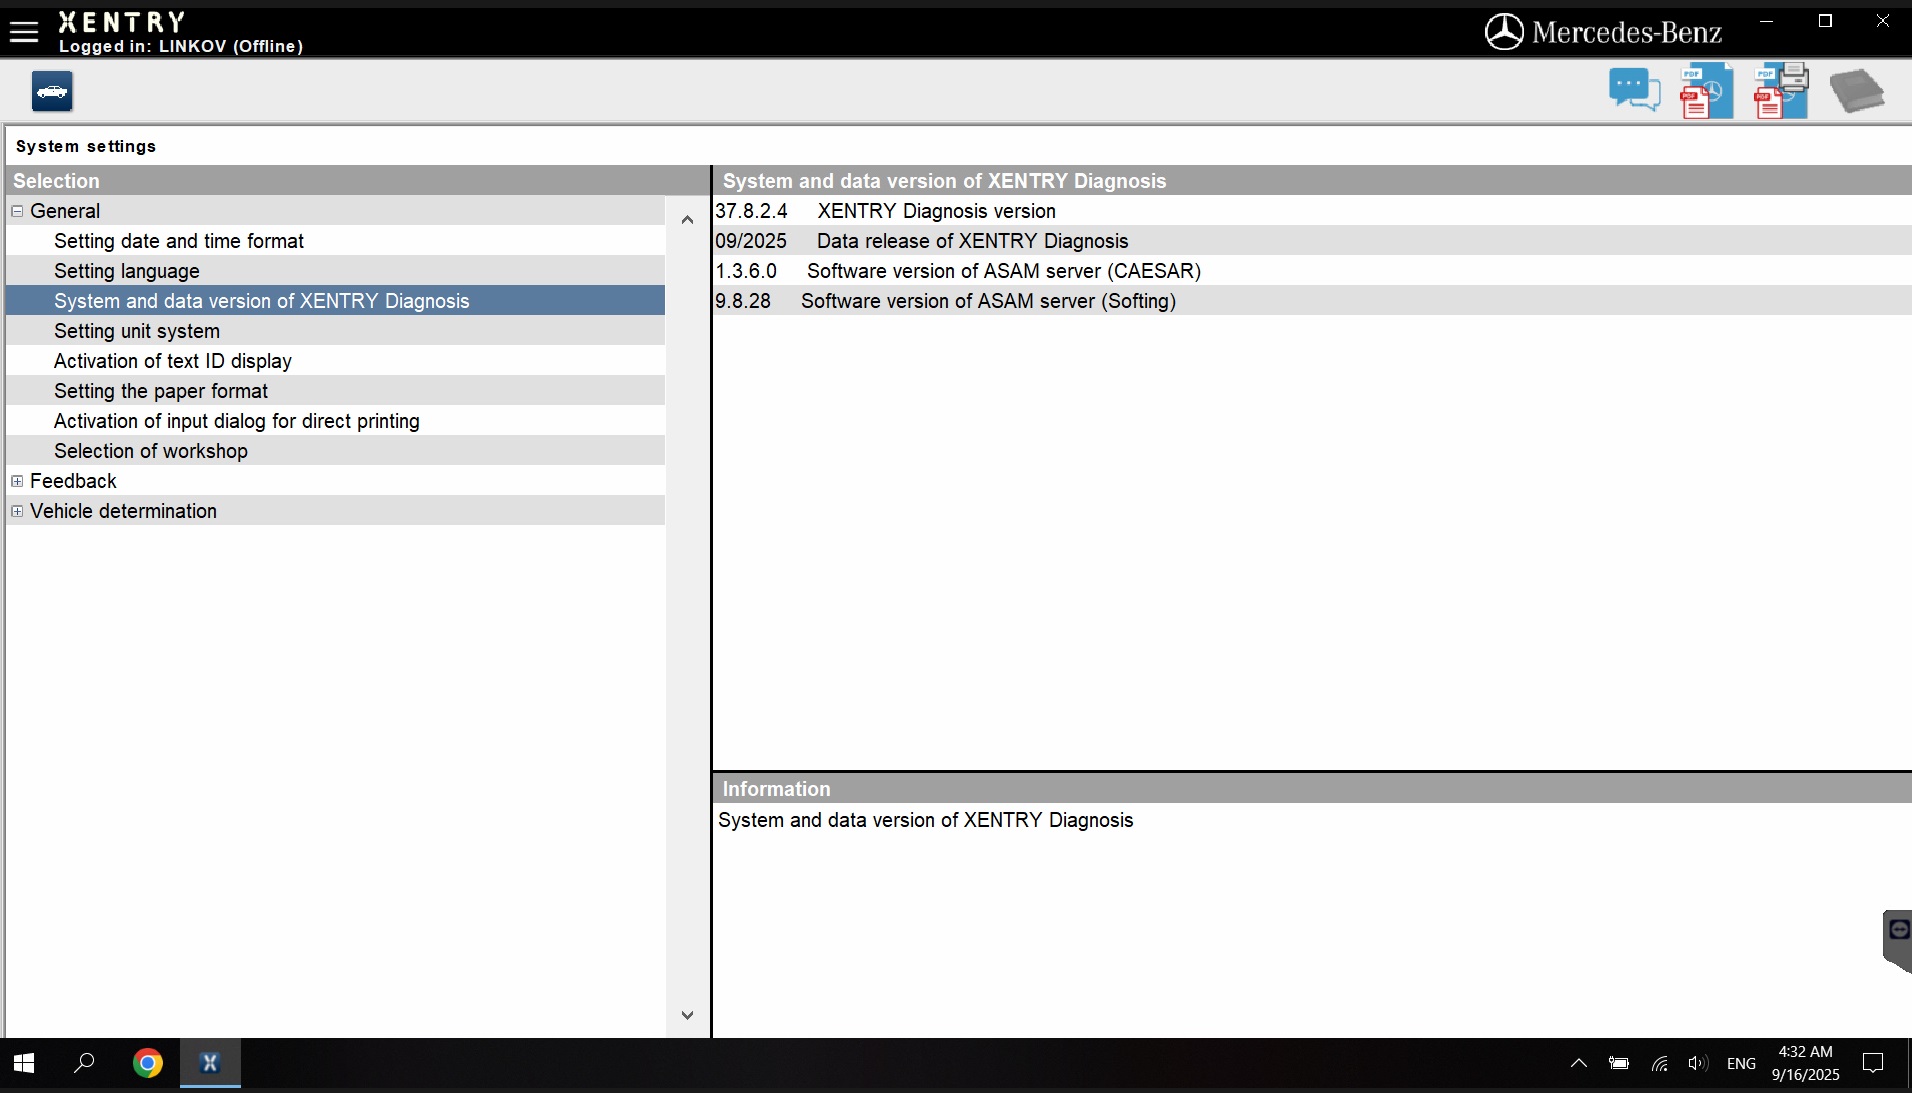Open the gray manual book icon
This screenshot has height=1093, width=1912.
(1856, 91)
